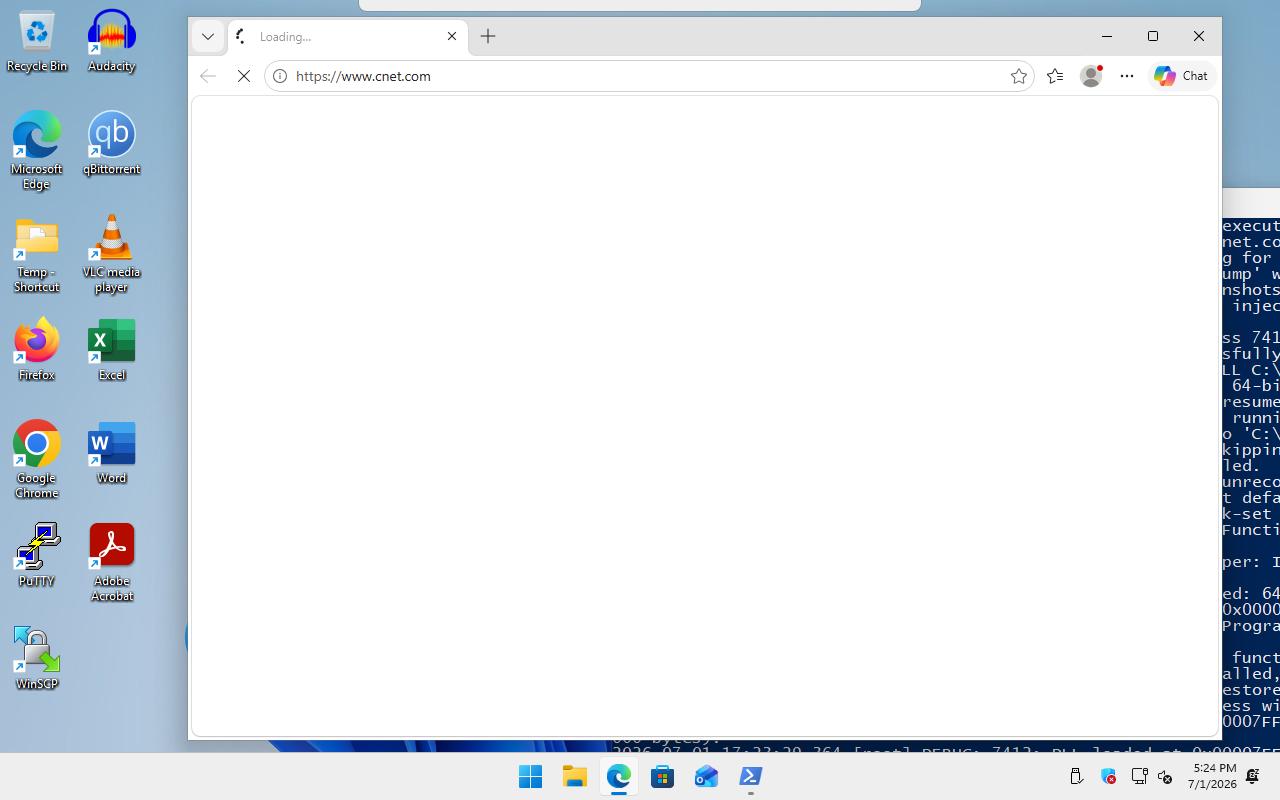Open the notification bell icon
The height and width of the screenshot is (800, 1280).
click(1253, 776)
